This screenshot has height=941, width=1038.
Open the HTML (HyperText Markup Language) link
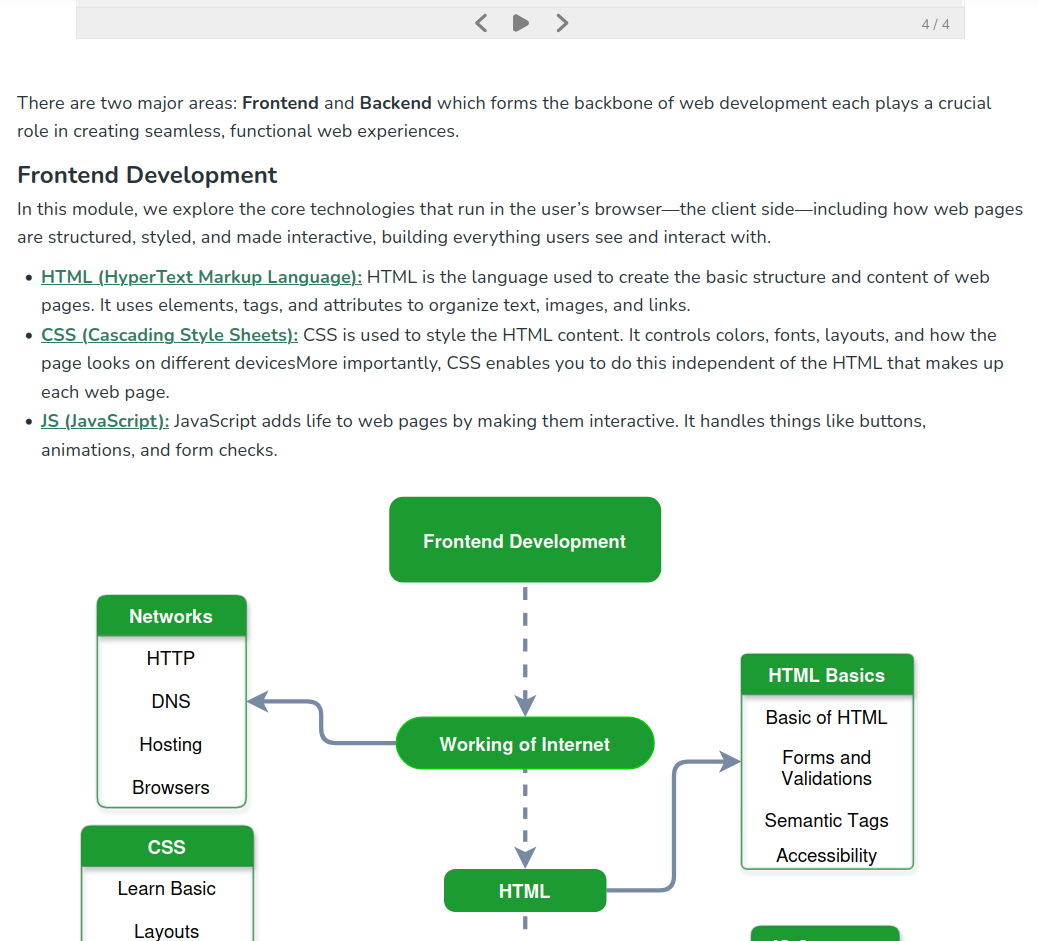click(x=201, y=277)
